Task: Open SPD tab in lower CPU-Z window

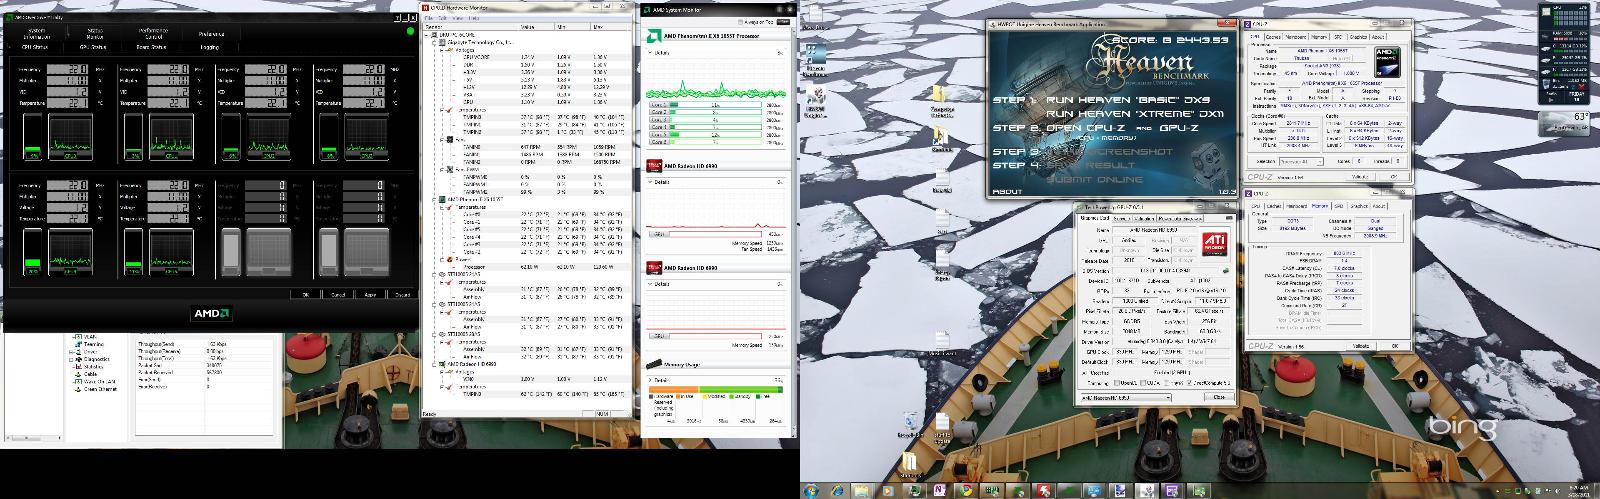Action: click(1338, 206)
